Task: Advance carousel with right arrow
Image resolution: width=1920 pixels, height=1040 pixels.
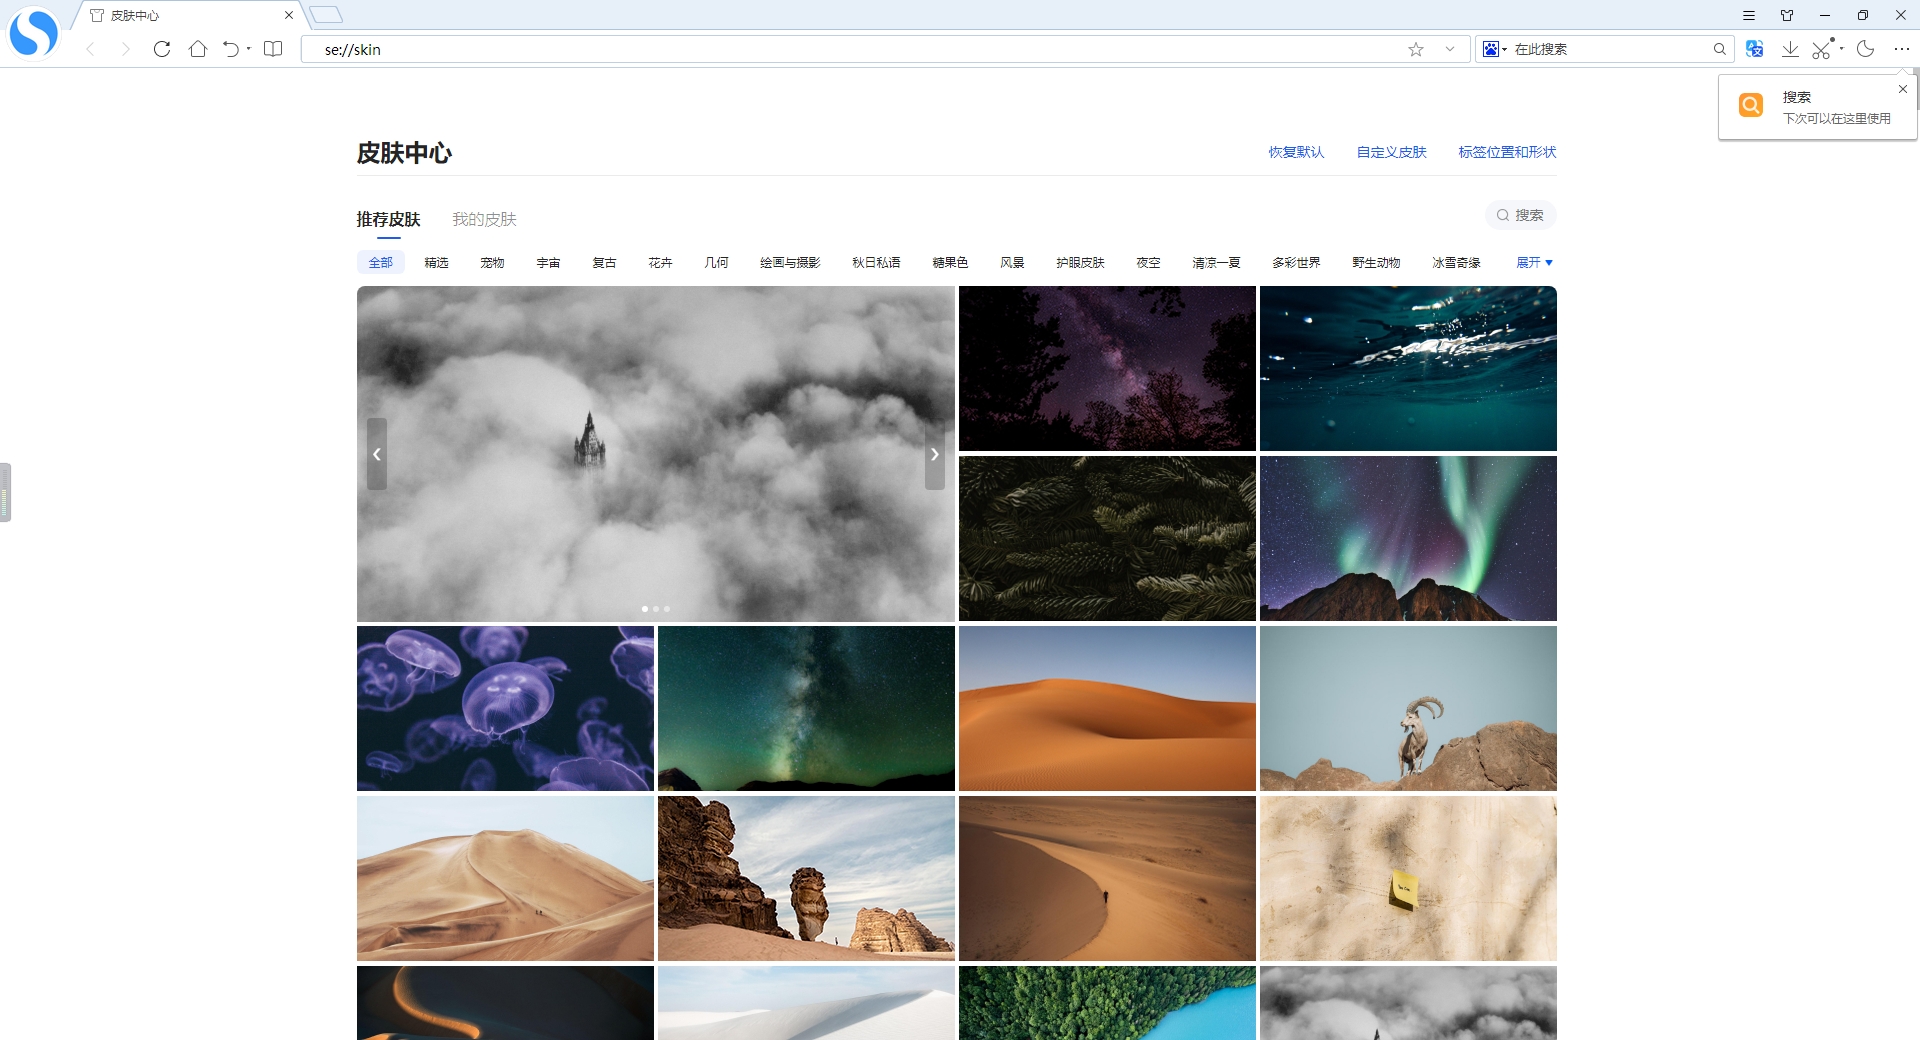Action: [x=934, y=454]
